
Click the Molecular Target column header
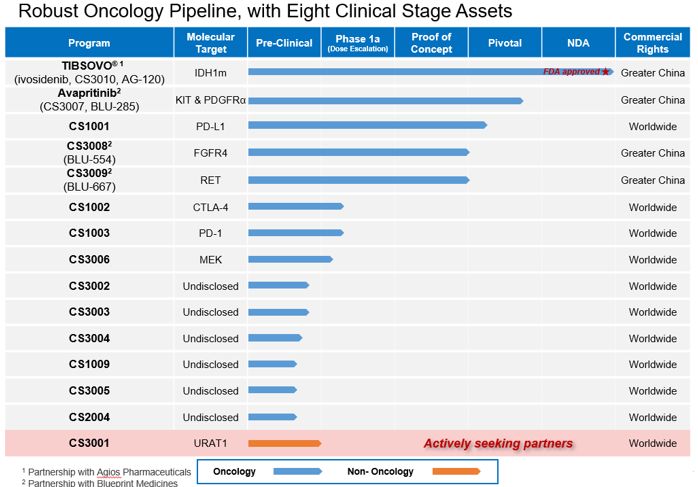point(211,43)
